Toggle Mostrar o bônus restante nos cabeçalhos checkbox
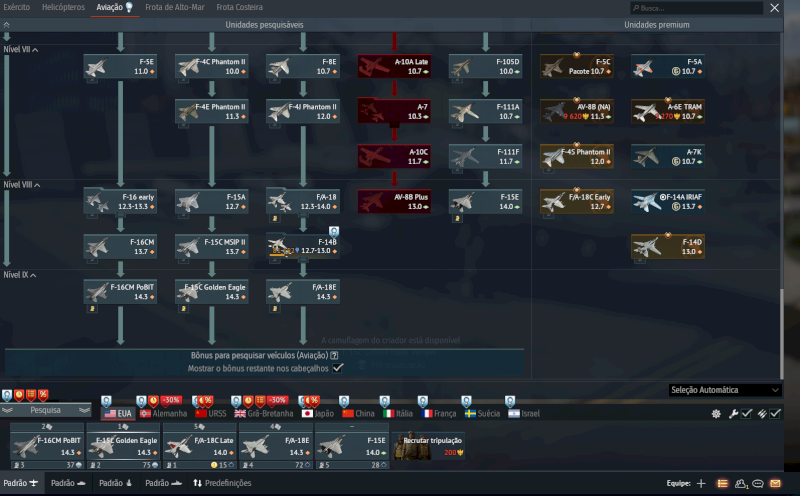Image resolution: width=800 pixels, height=496 pixels. (338, 368)
